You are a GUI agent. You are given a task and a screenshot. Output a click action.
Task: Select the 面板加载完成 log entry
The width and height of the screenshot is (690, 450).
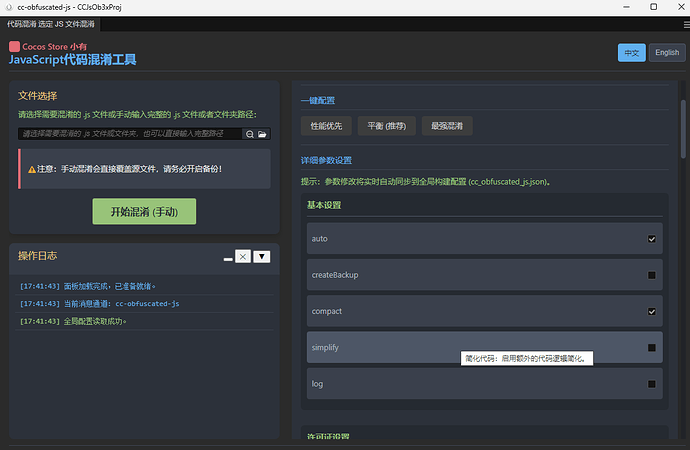[144, 286]
